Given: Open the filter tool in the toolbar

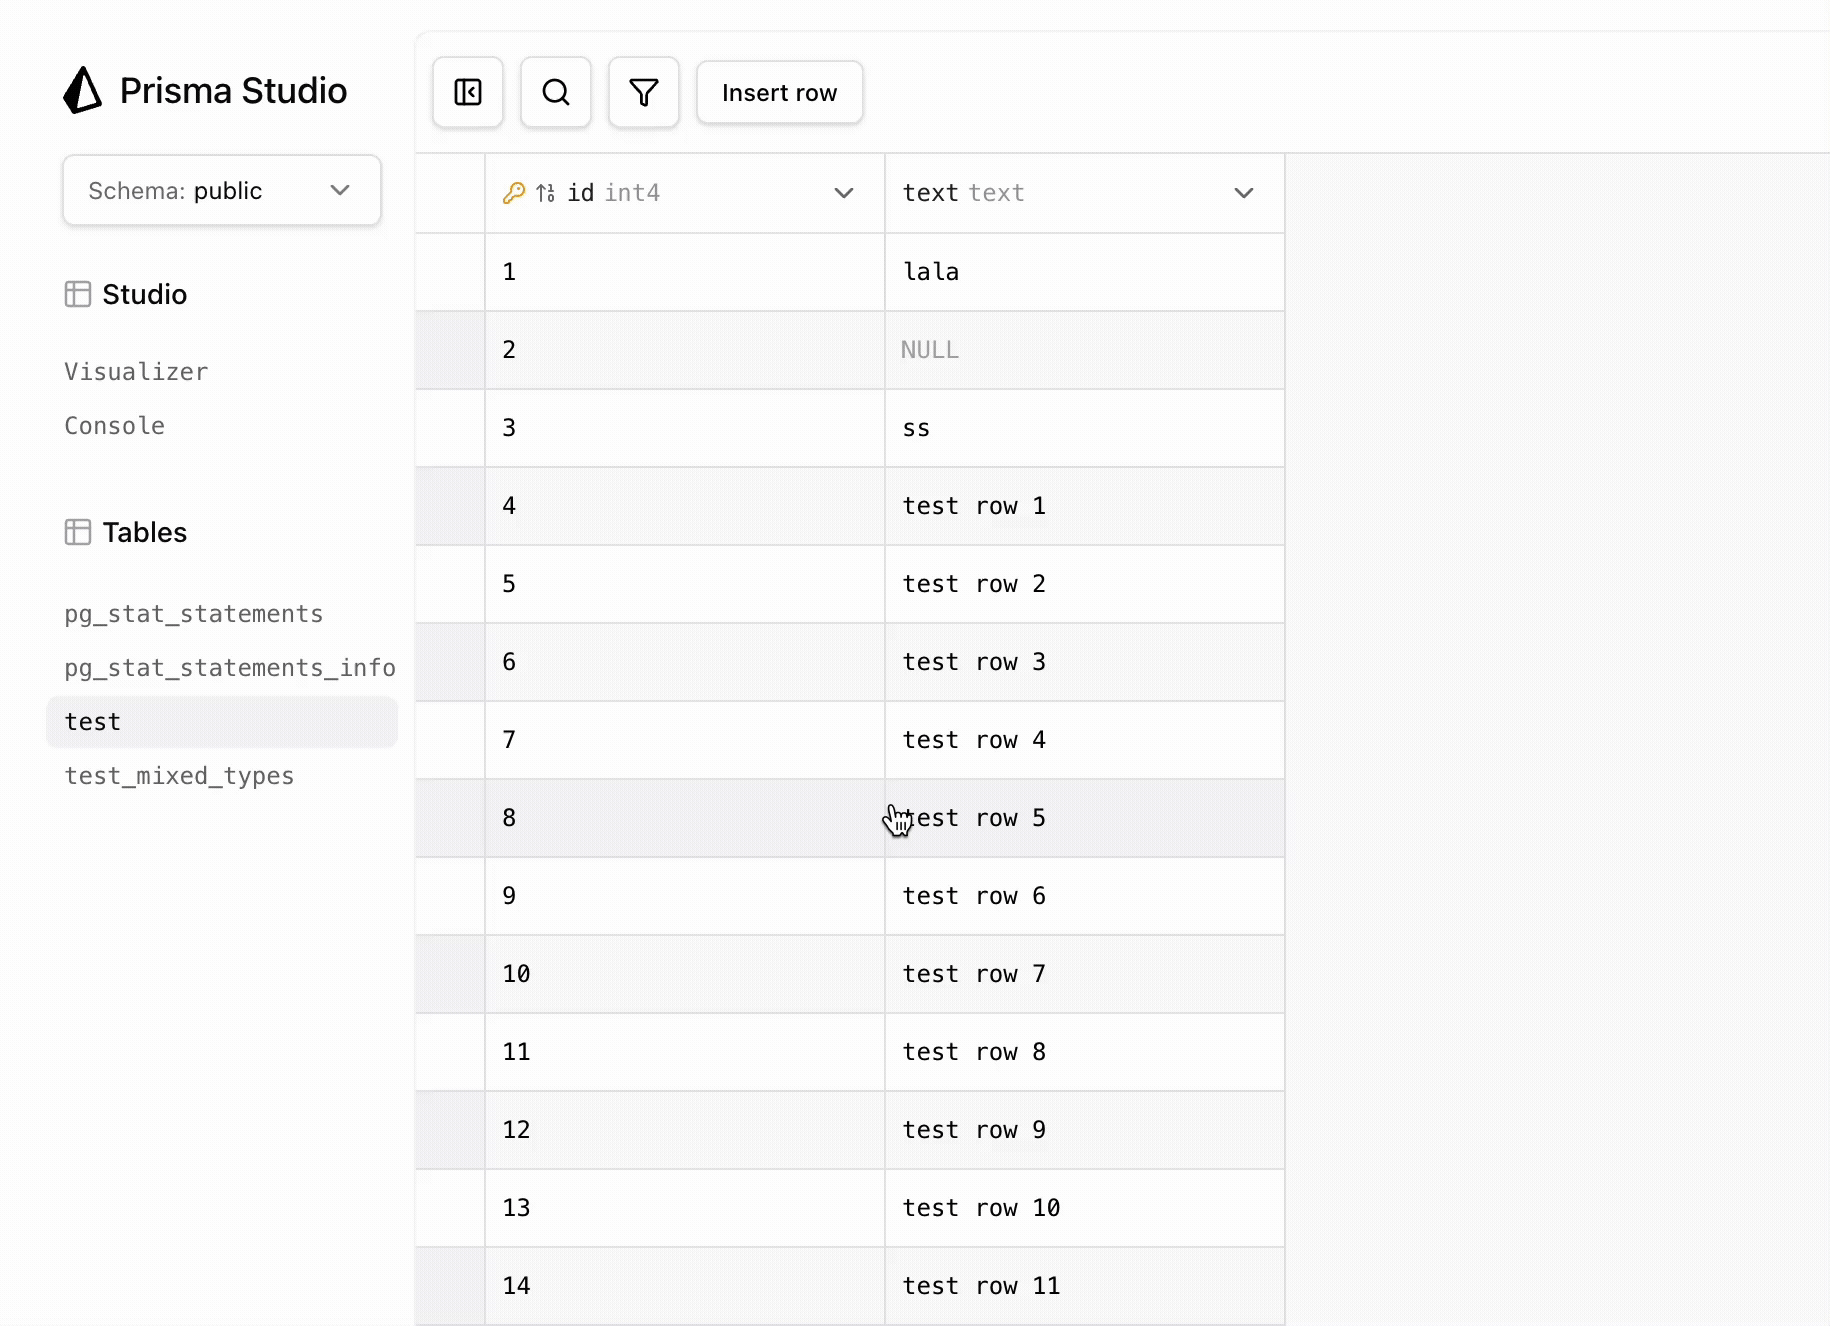Looking at the screenshot, I should [x=643, y=92].
